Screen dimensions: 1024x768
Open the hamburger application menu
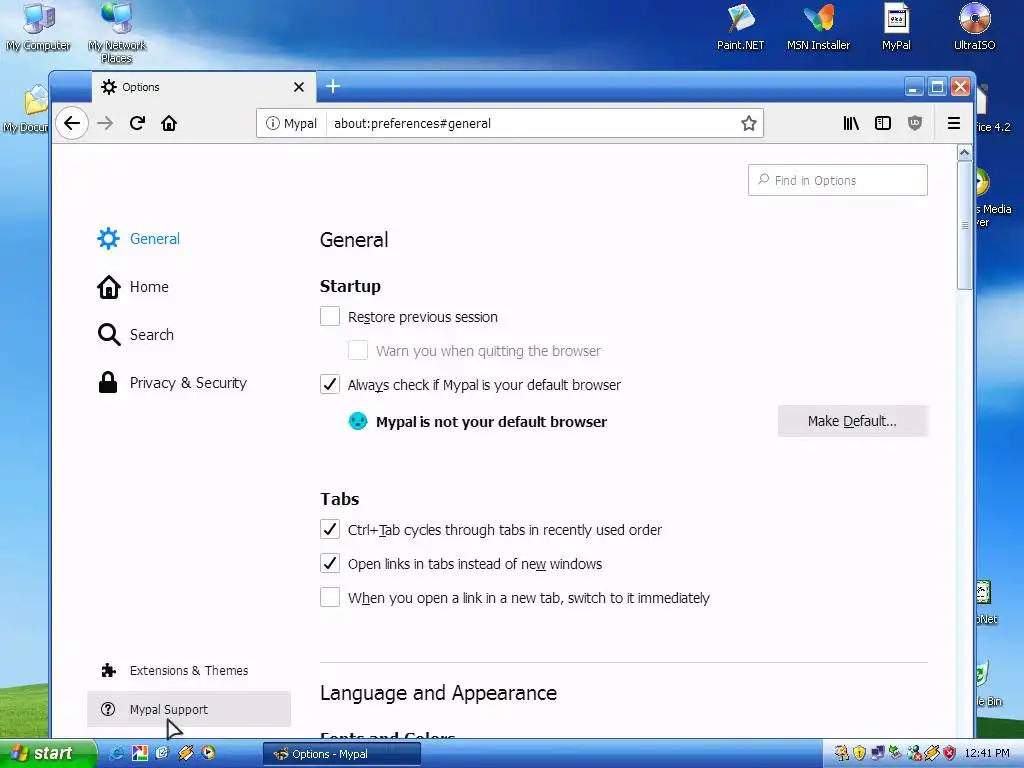coord(953,123)
